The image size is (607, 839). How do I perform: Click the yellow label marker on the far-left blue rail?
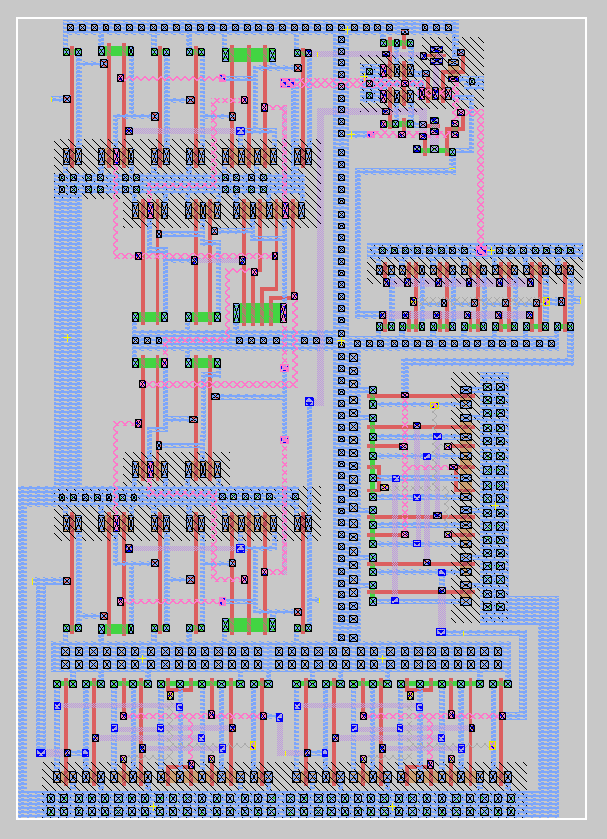pyautogui.click(x=32, y=581)
